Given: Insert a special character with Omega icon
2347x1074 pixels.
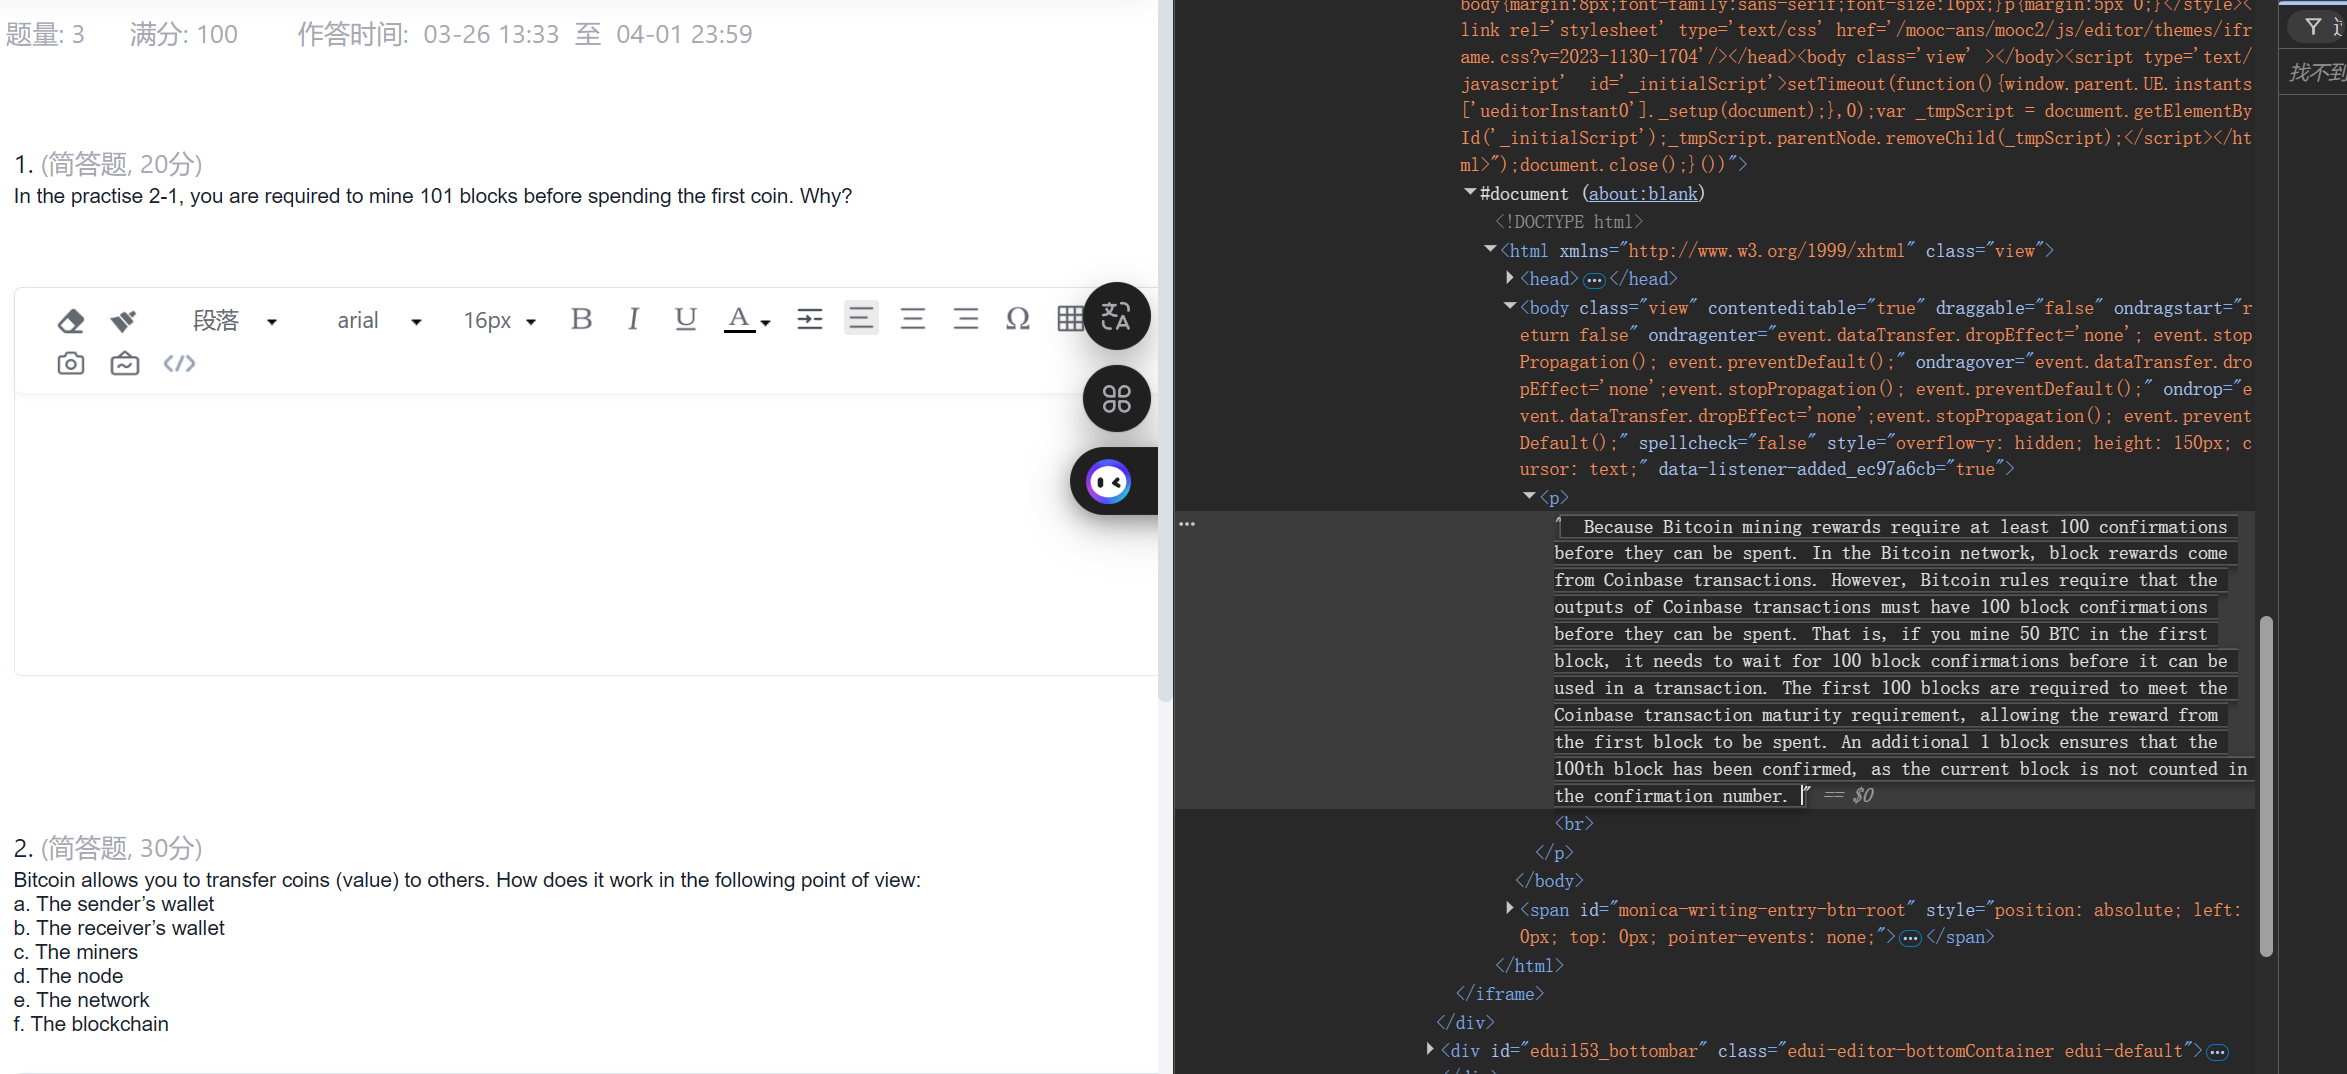Looking at the screenshot, I should [1017, 319].
